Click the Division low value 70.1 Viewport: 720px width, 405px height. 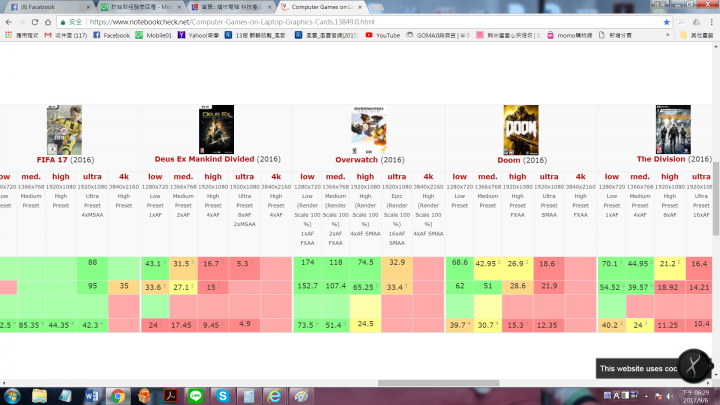tap(611, 264)
